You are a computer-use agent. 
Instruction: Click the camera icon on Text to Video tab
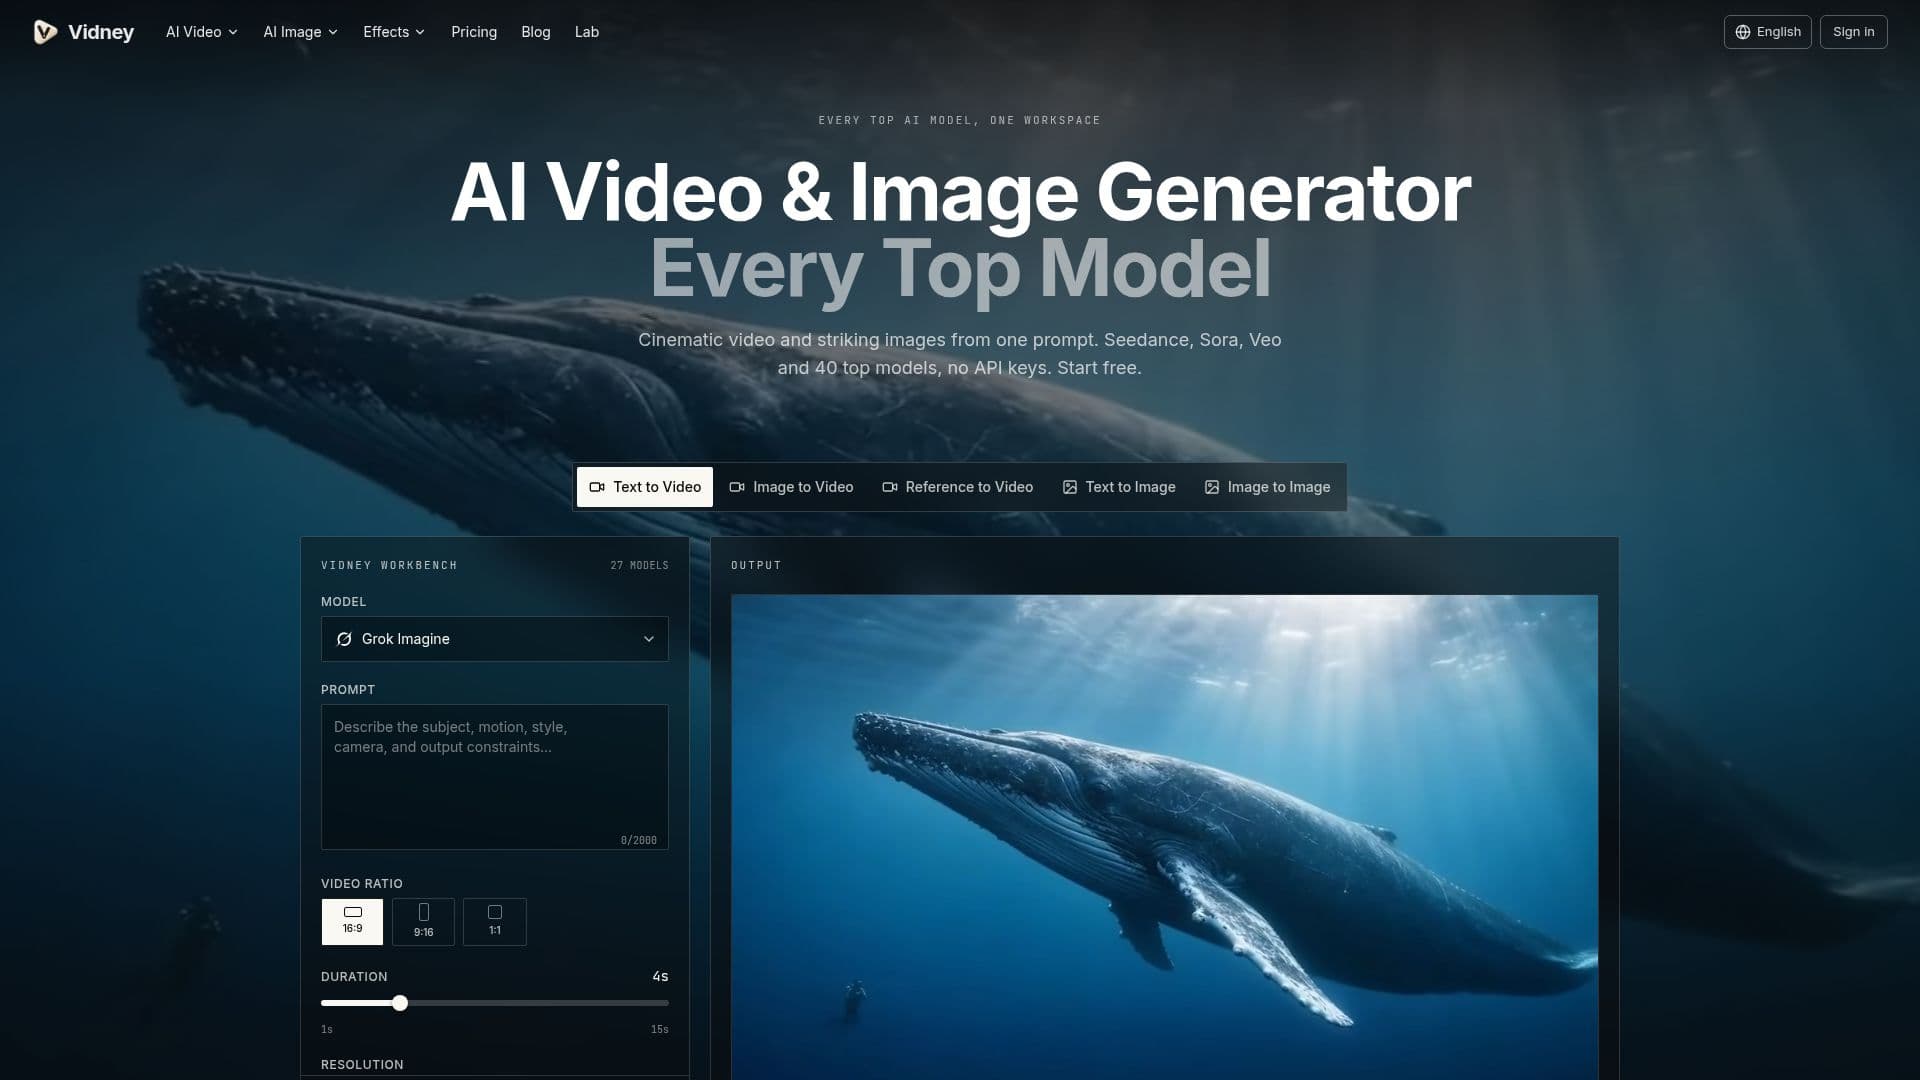[x=597, y=487]
